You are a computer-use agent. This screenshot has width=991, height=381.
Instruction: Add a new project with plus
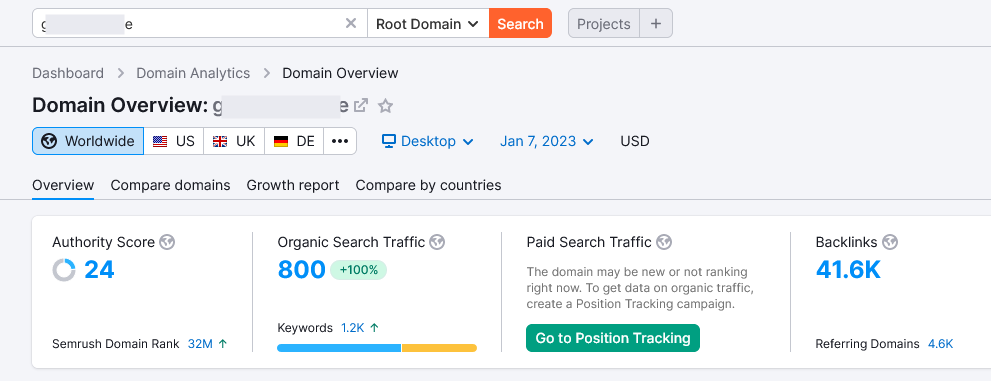pyautogui.click(x=656, y=23)
